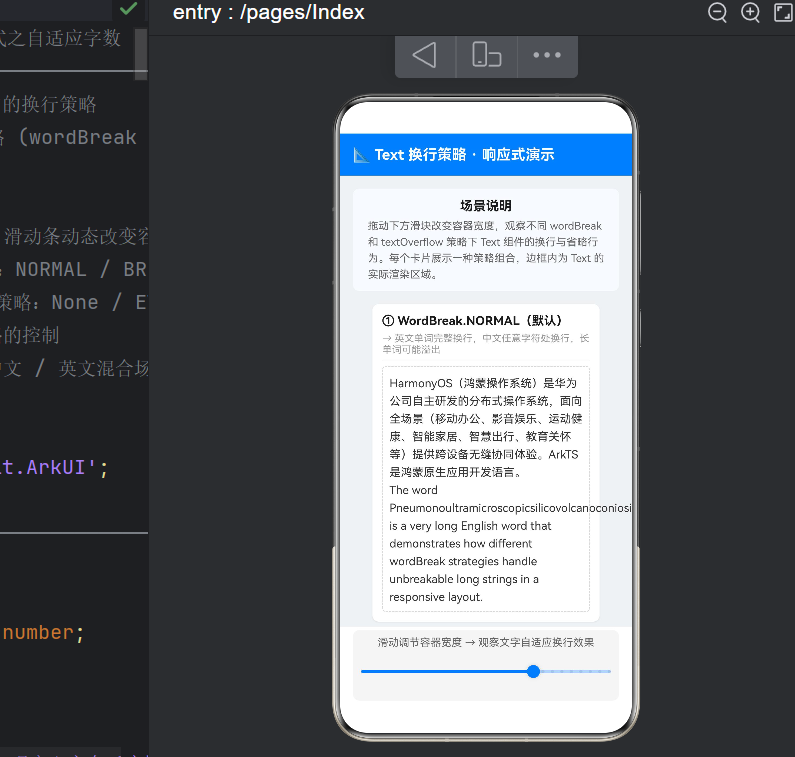The image size is (795, 757).
Task: Click the fit-to-screen icon in the previewer header
Action: pyautogui.click(x=783, y=12)
